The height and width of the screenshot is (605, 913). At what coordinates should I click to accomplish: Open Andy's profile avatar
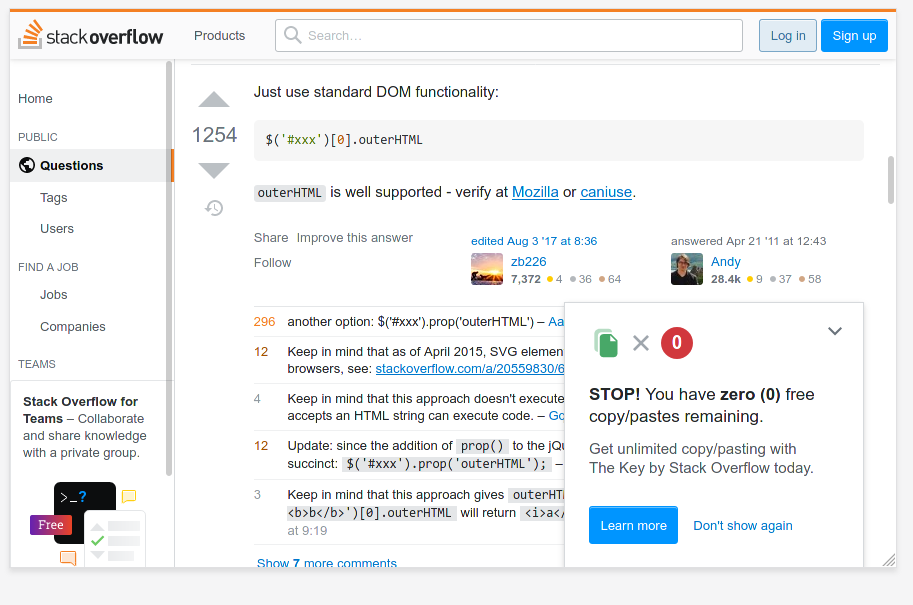[x=686, y=269]
